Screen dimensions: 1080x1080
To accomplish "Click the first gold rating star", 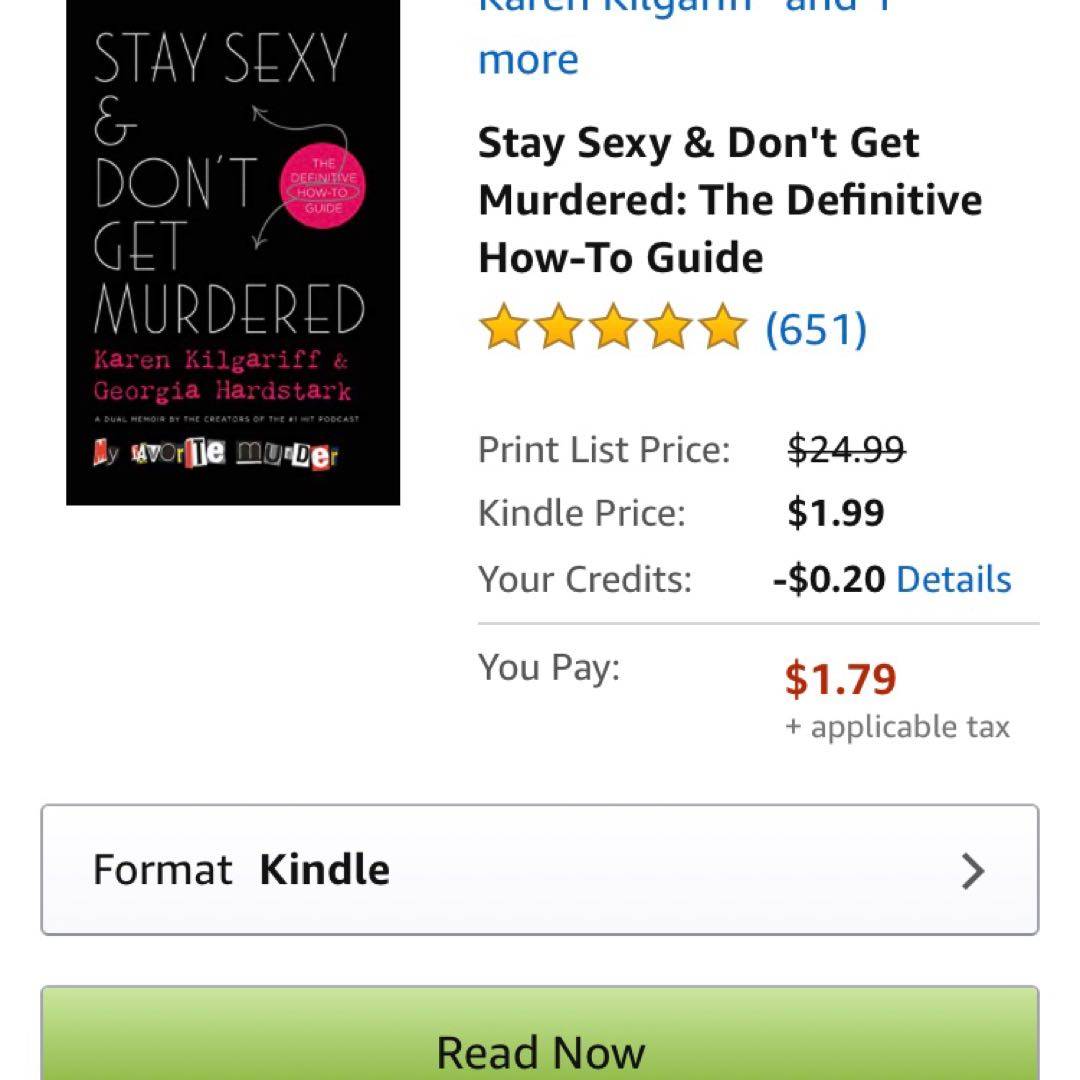I will click(x=503, y=326).
